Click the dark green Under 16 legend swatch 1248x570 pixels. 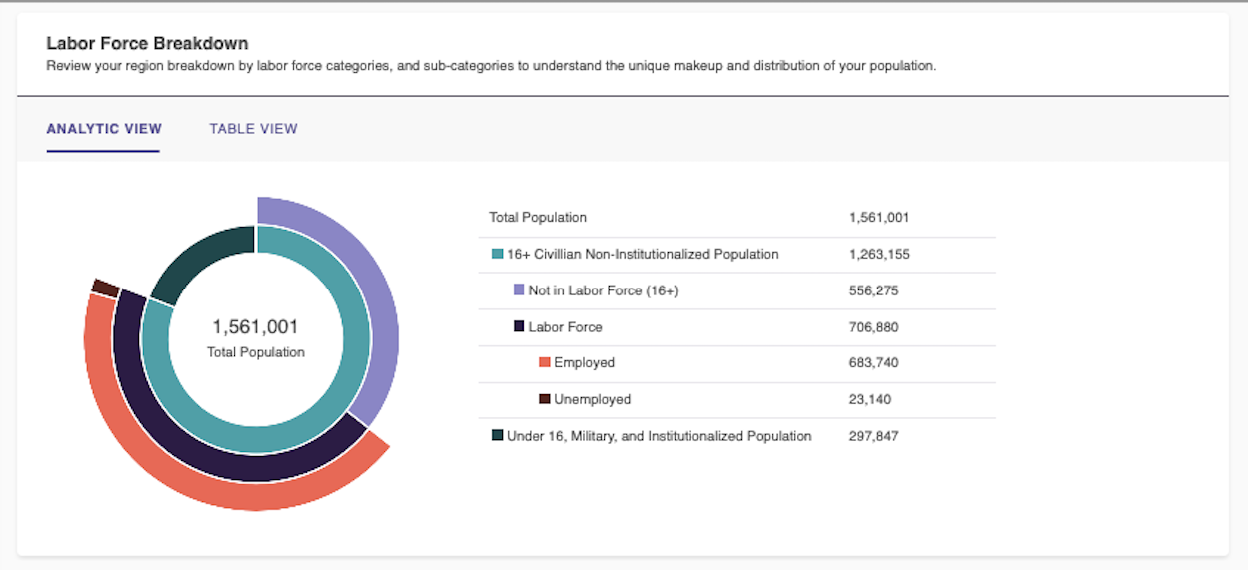coord(497,435)
